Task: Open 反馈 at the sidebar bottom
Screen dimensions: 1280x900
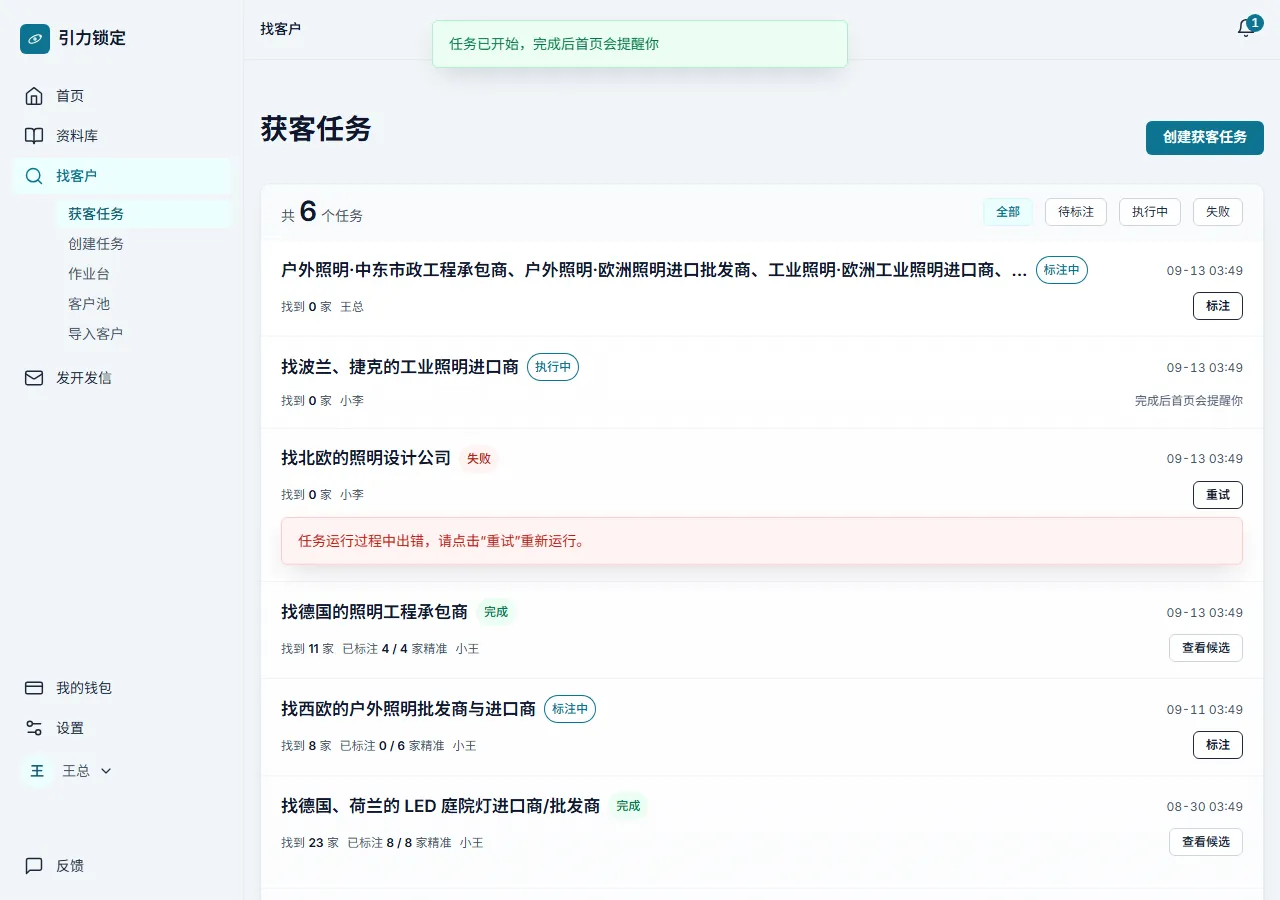Action: (122, 866)
